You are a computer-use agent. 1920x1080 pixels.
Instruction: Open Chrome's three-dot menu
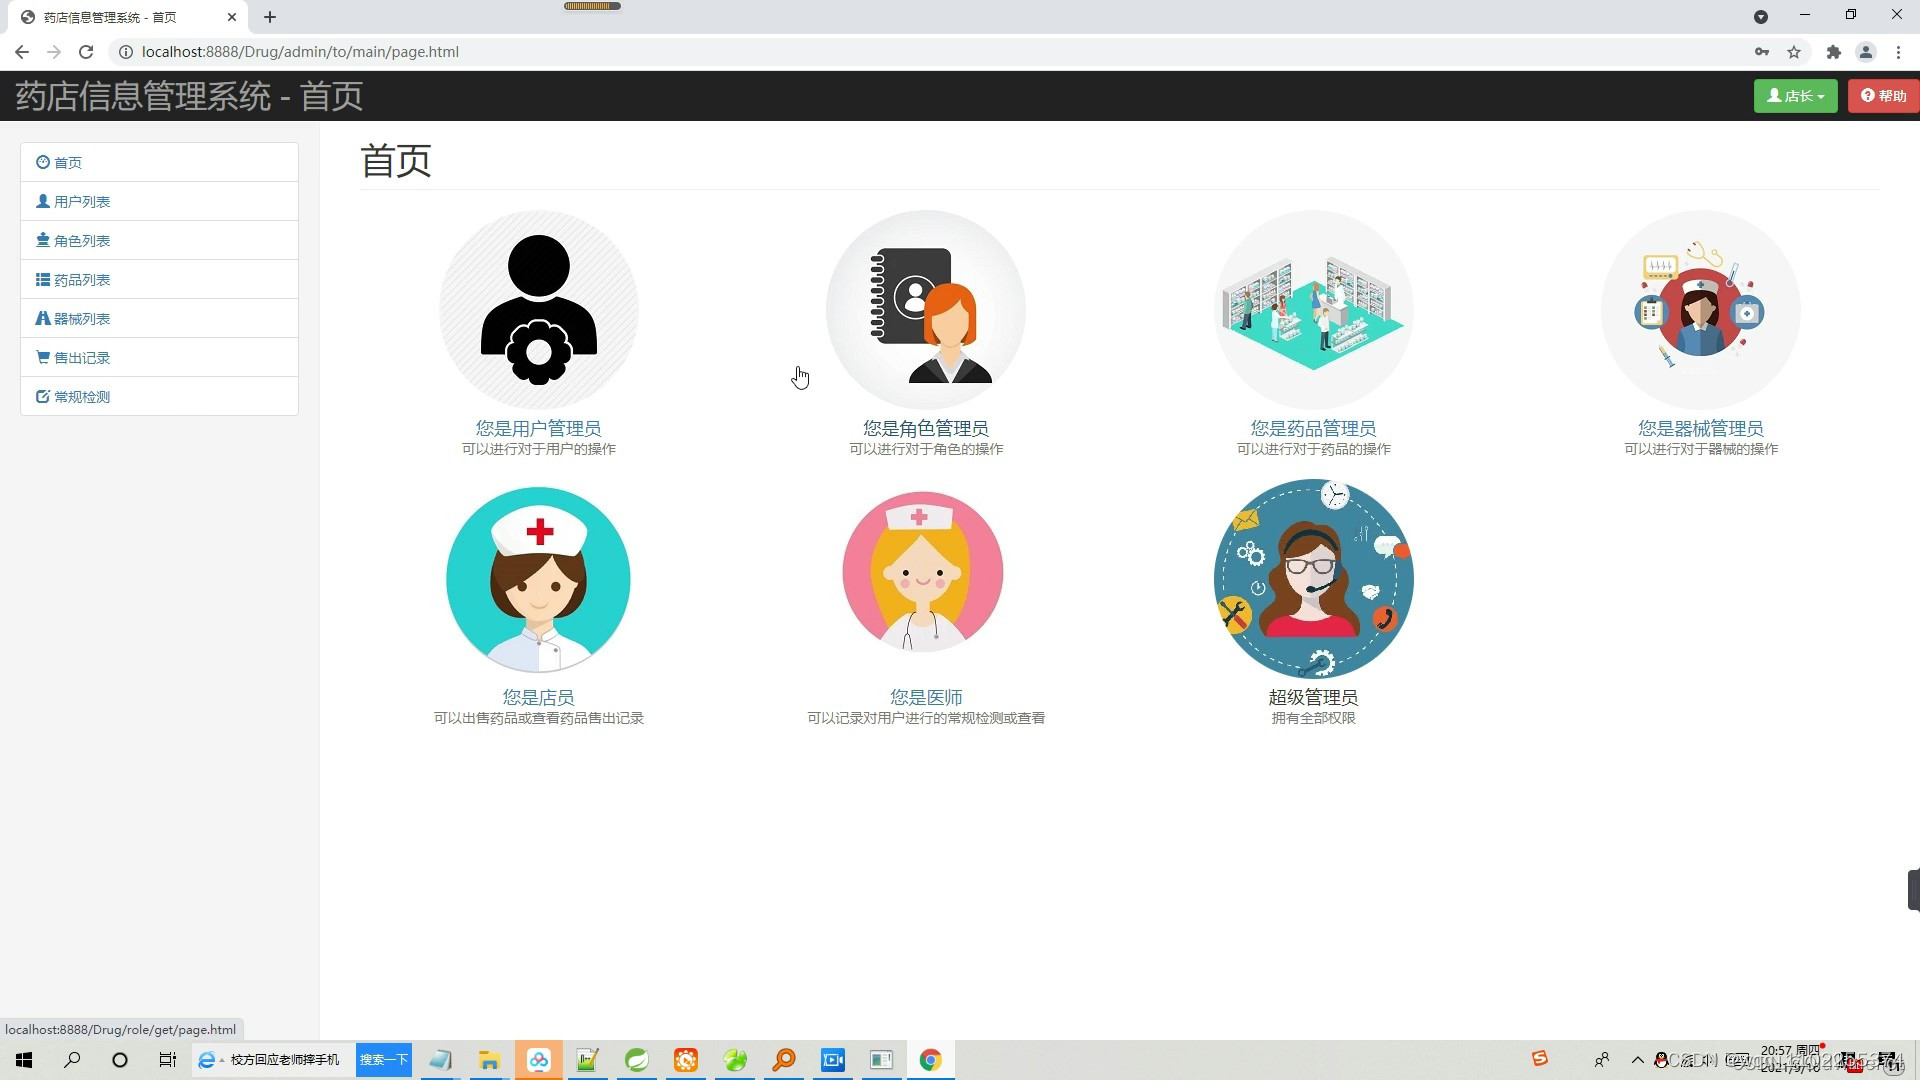coord(1899,51)
